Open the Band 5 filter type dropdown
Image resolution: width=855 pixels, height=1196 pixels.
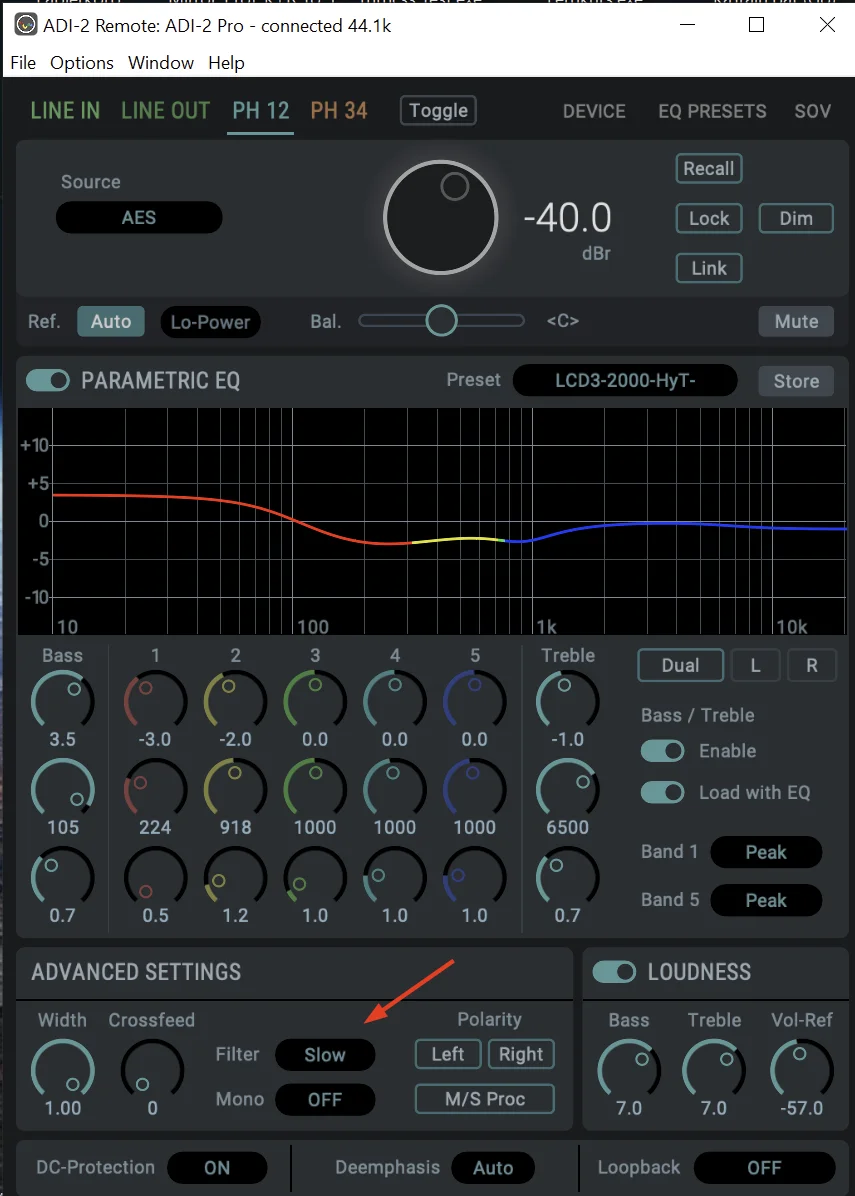[x=766, y=900]
